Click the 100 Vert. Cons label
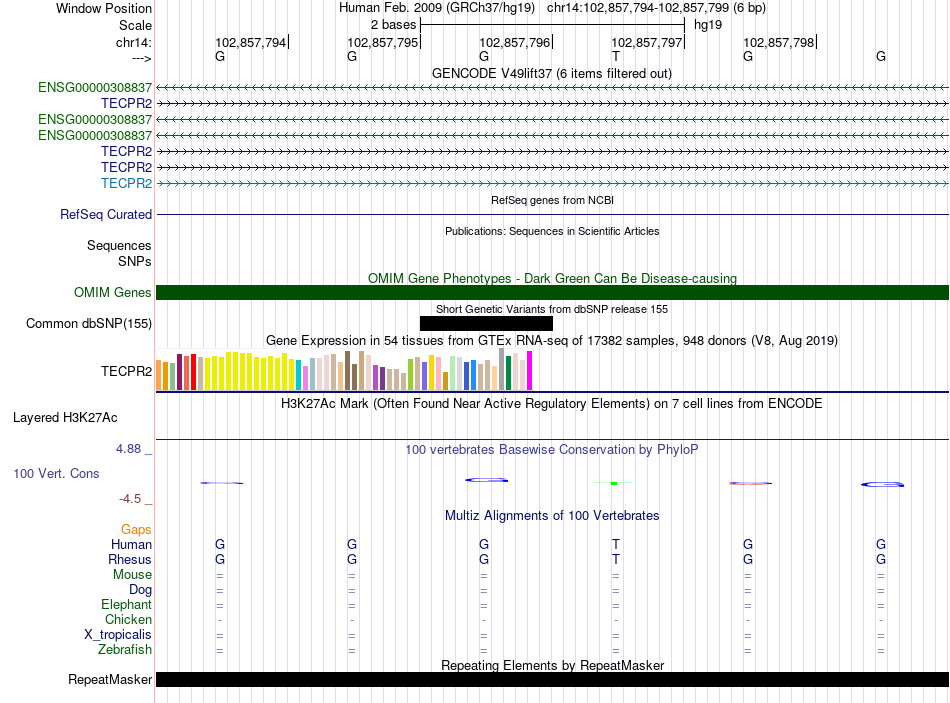 (x=56, y=473)
